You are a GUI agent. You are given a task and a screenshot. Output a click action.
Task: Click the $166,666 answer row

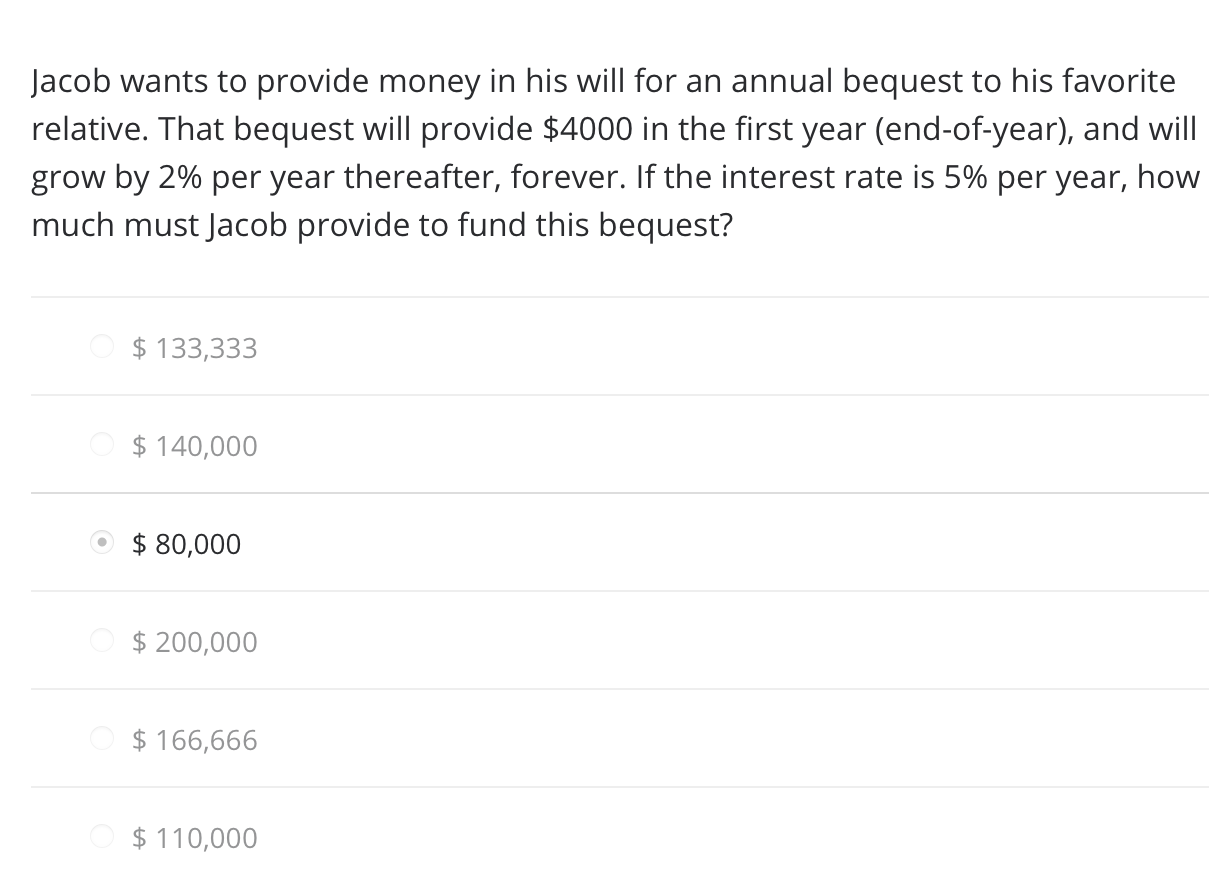614,739
